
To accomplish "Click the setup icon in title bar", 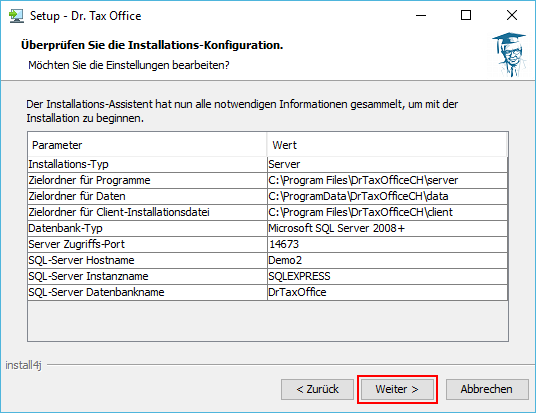I will pos(16,16).
